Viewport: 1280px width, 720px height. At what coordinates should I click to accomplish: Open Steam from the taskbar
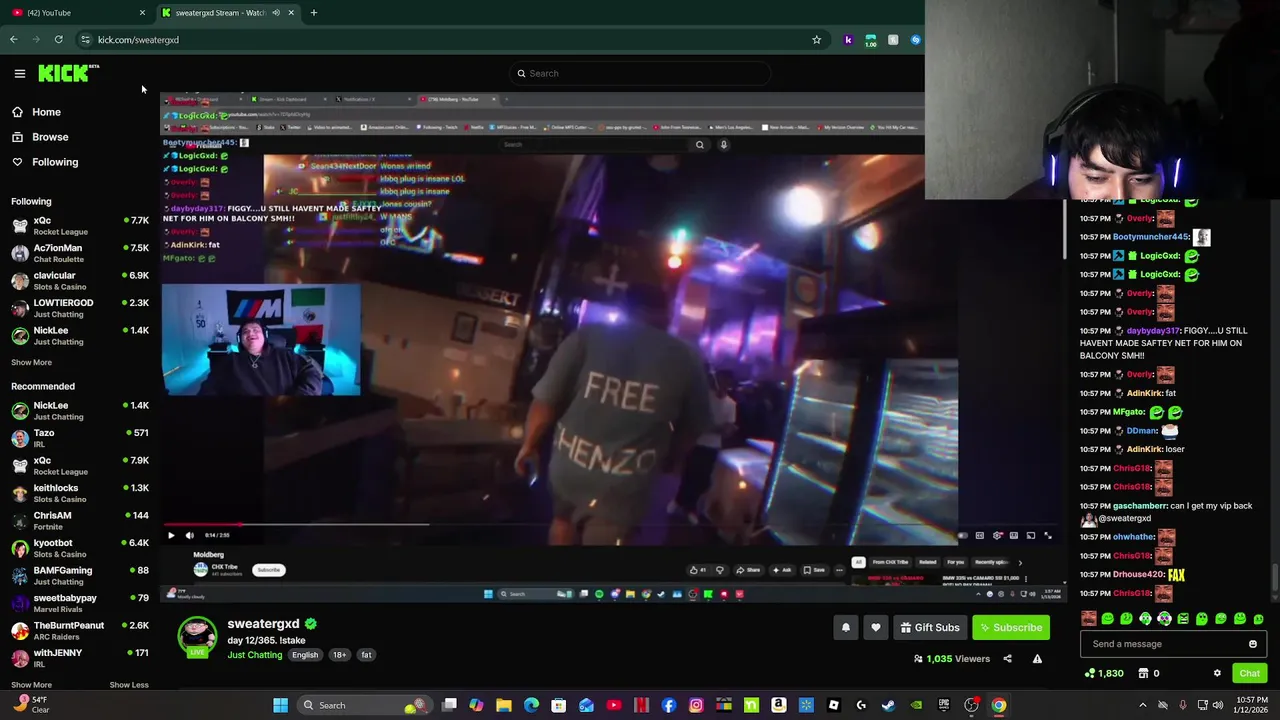coord(888,705)
